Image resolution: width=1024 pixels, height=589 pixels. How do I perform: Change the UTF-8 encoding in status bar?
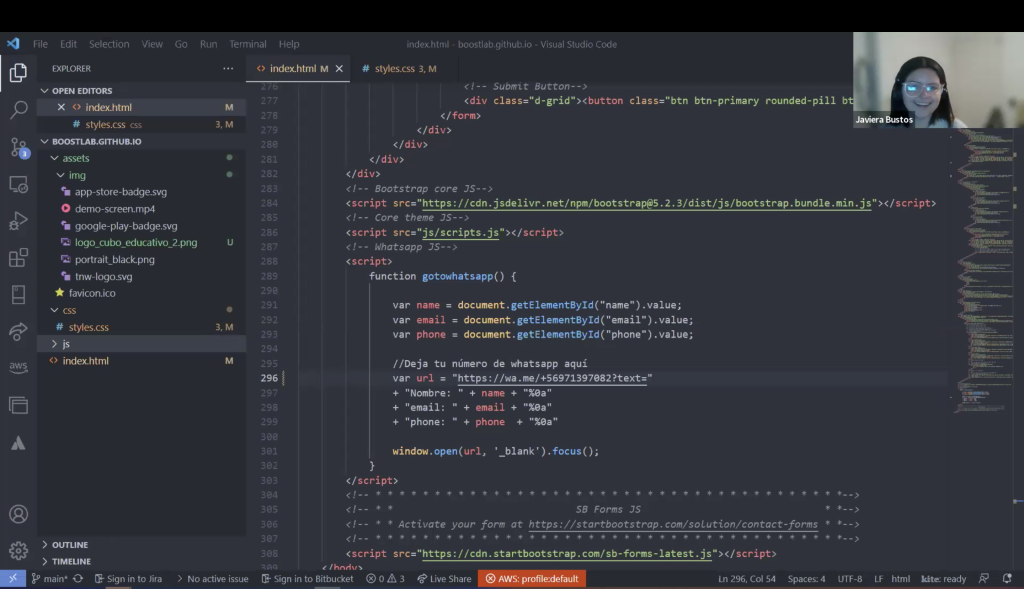850,579
